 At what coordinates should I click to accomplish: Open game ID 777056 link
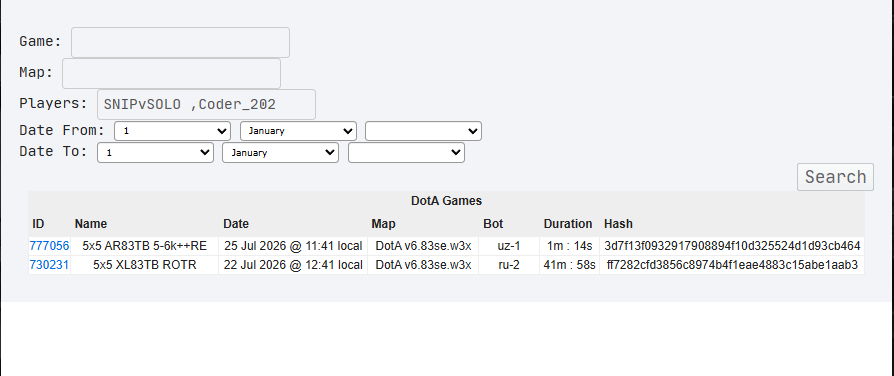pyautogui.click(x=49, y=246)
